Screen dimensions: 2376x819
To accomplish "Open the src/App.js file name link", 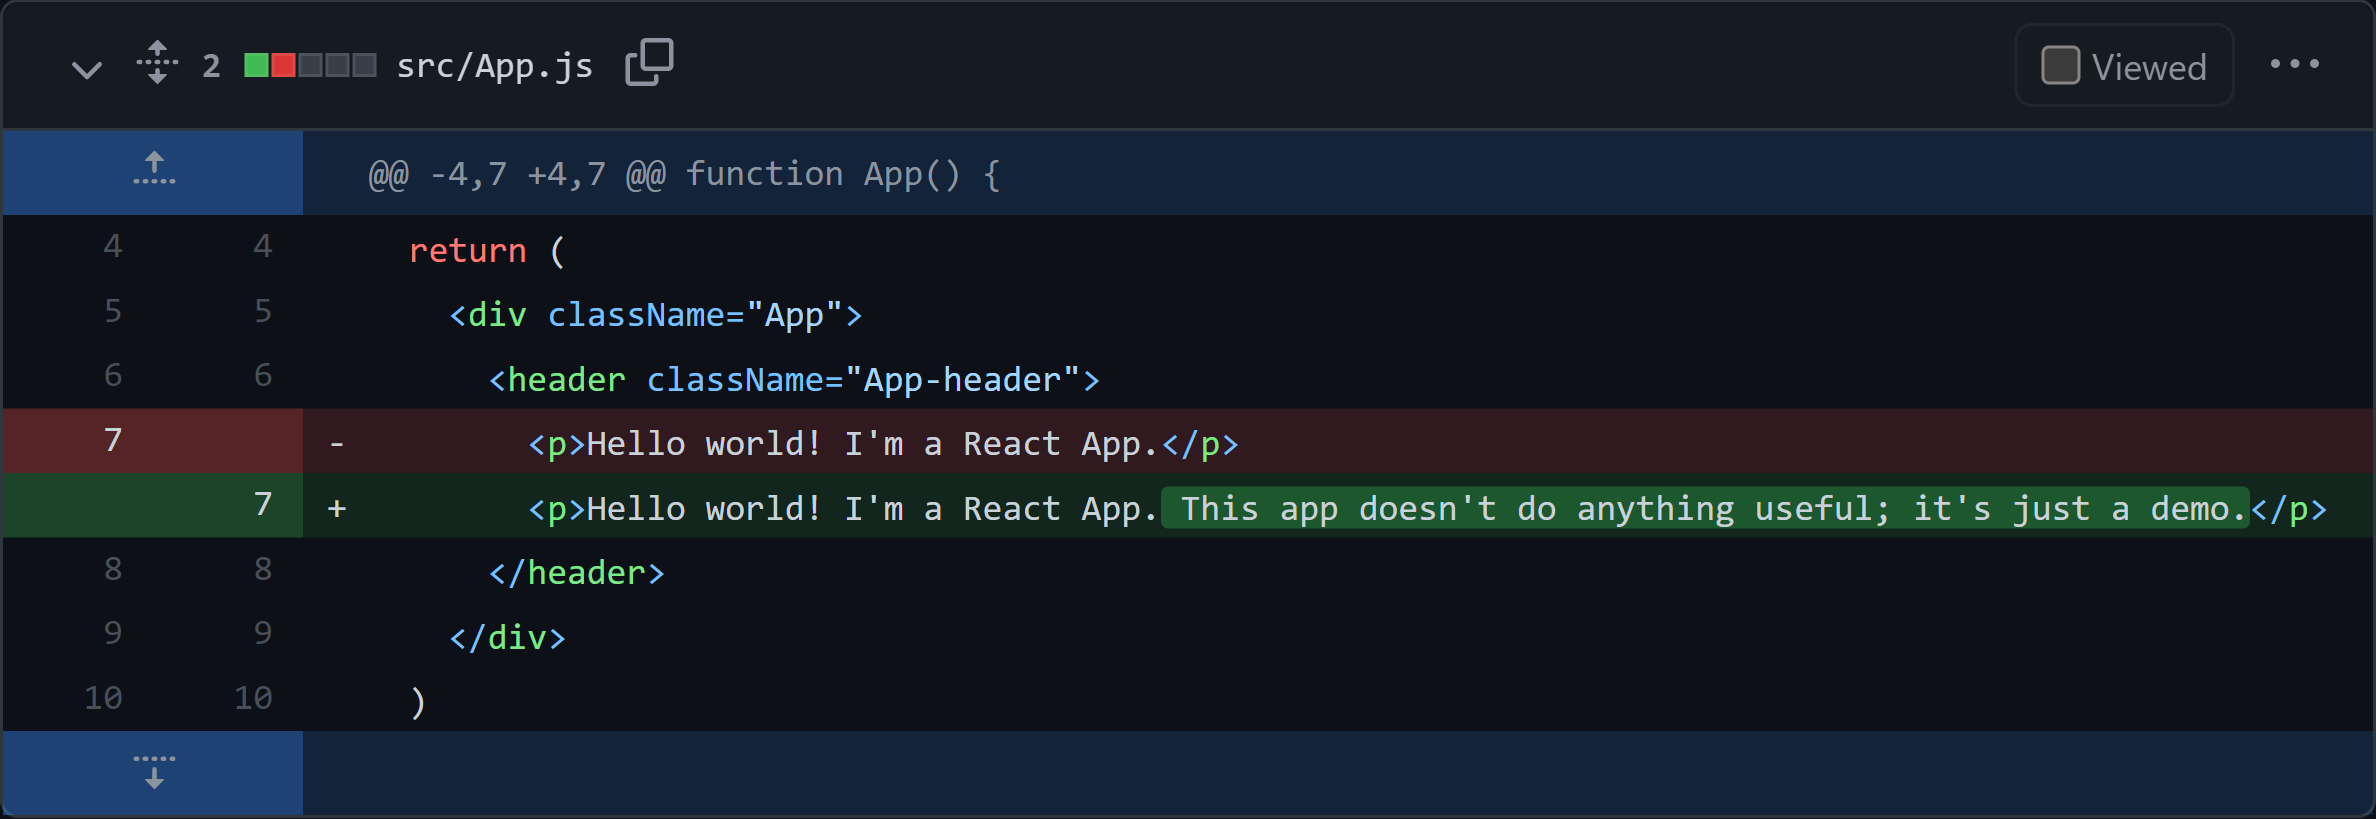I will pos(494,66).
